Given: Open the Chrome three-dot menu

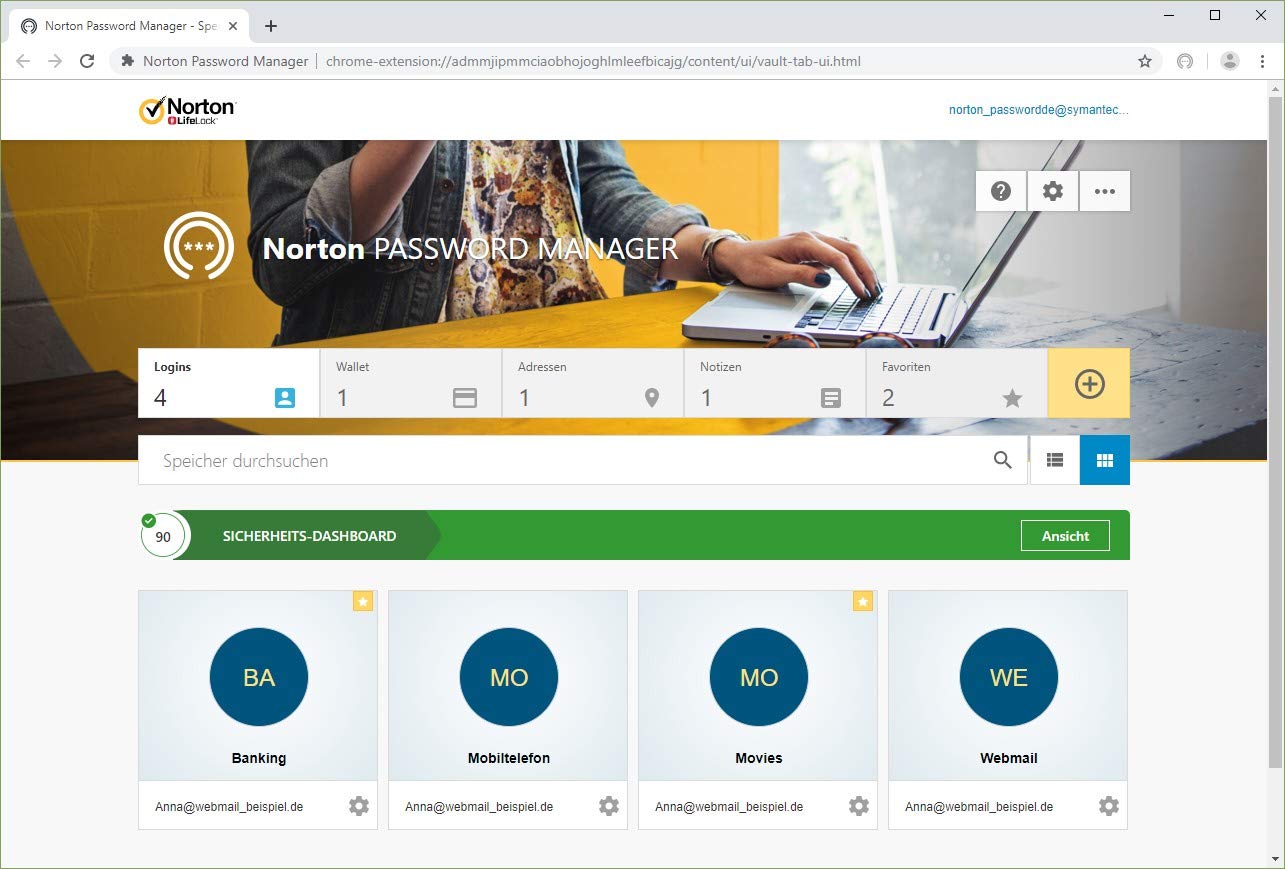Looking at the screenshot, I should (1262, 61).
